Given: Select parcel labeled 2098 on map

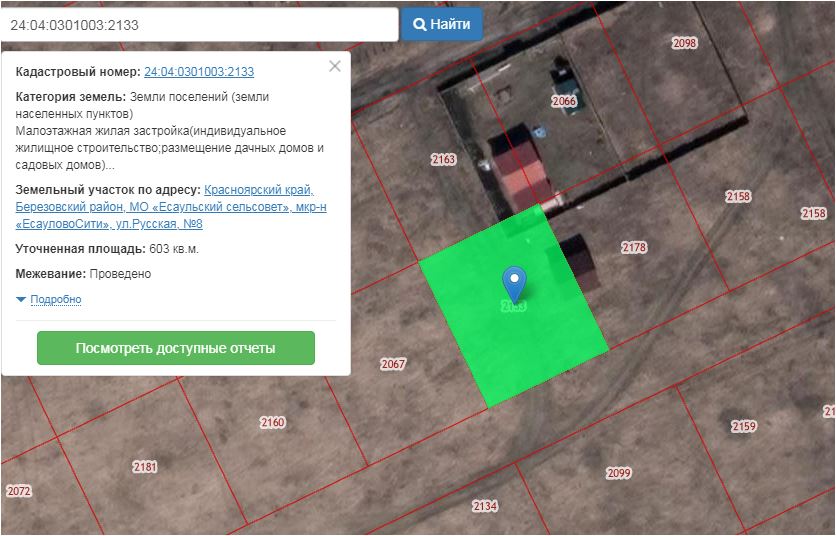Looking at the screenshot, I should click(x=684, y=43).
